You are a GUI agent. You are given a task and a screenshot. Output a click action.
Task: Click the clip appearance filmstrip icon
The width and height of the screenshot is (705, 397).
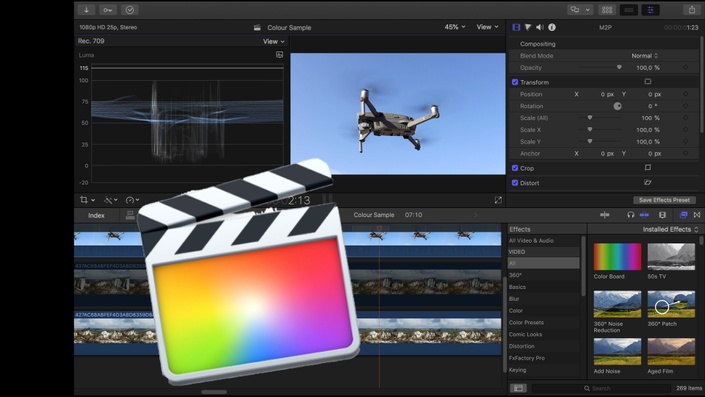point(662,215)
